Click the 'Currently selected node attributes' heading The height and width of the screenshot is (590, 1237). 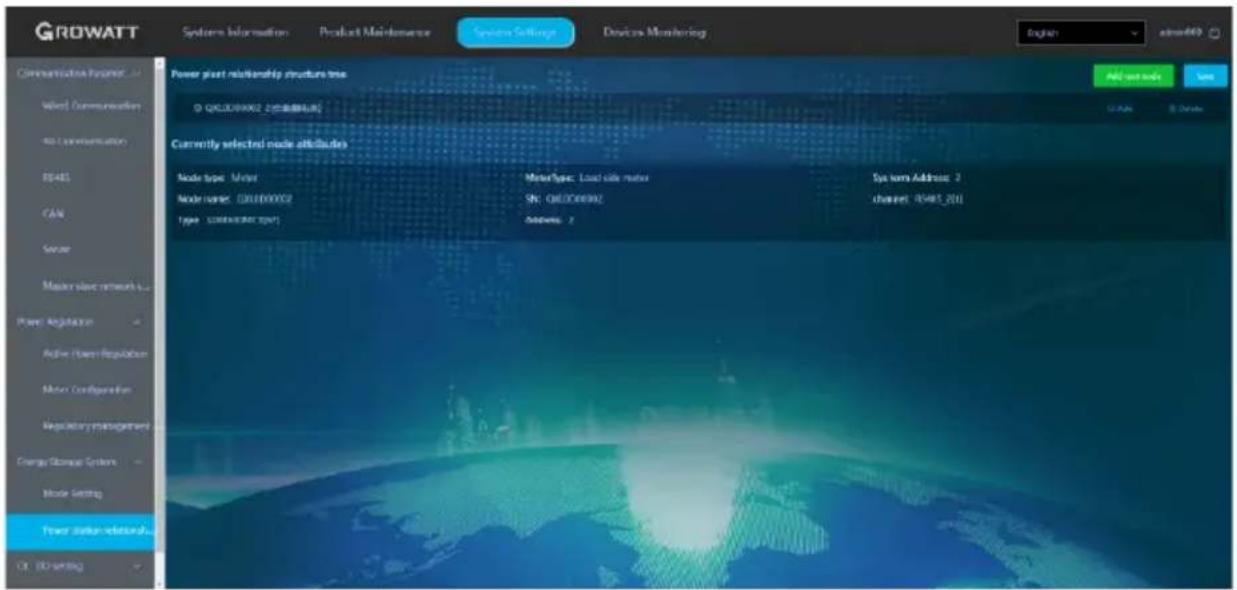click(260, 144)
